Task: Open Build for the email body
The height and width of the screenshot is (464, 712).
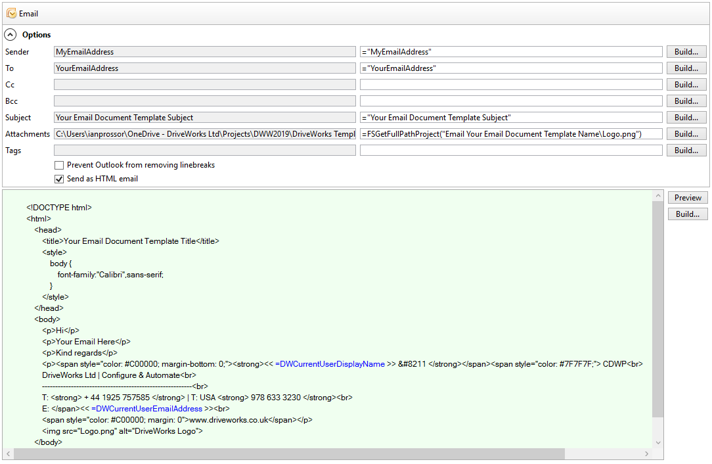Action: (686, 214)
